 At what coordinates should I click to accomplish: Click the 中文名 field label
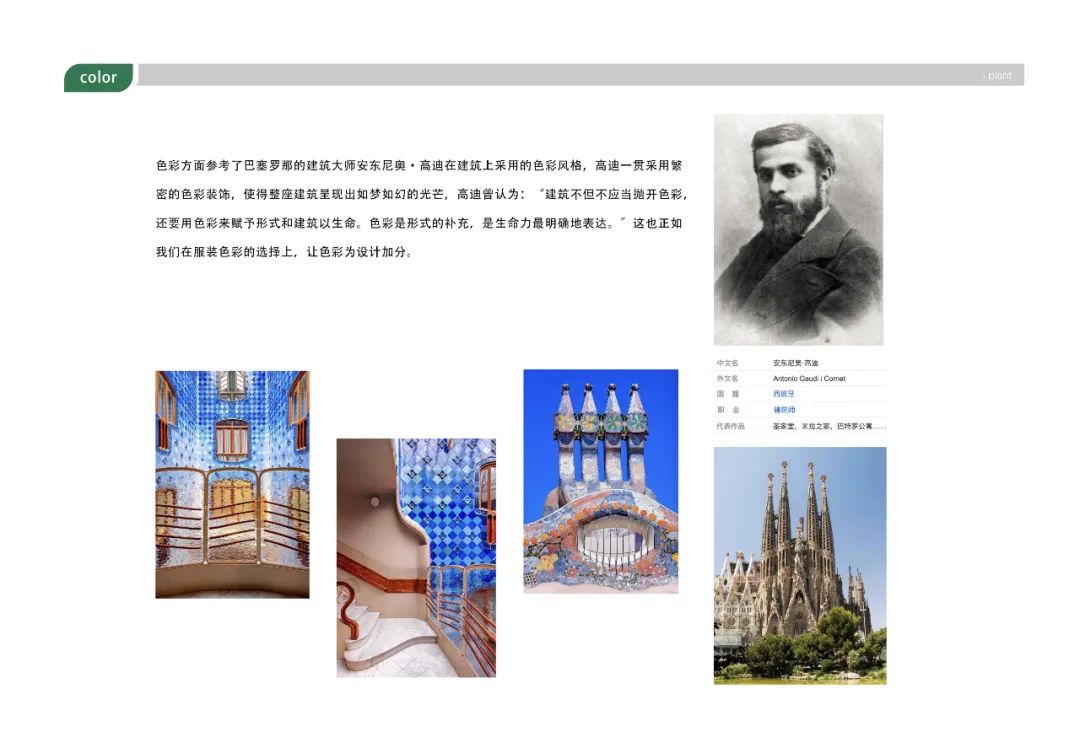click(727, 363)
